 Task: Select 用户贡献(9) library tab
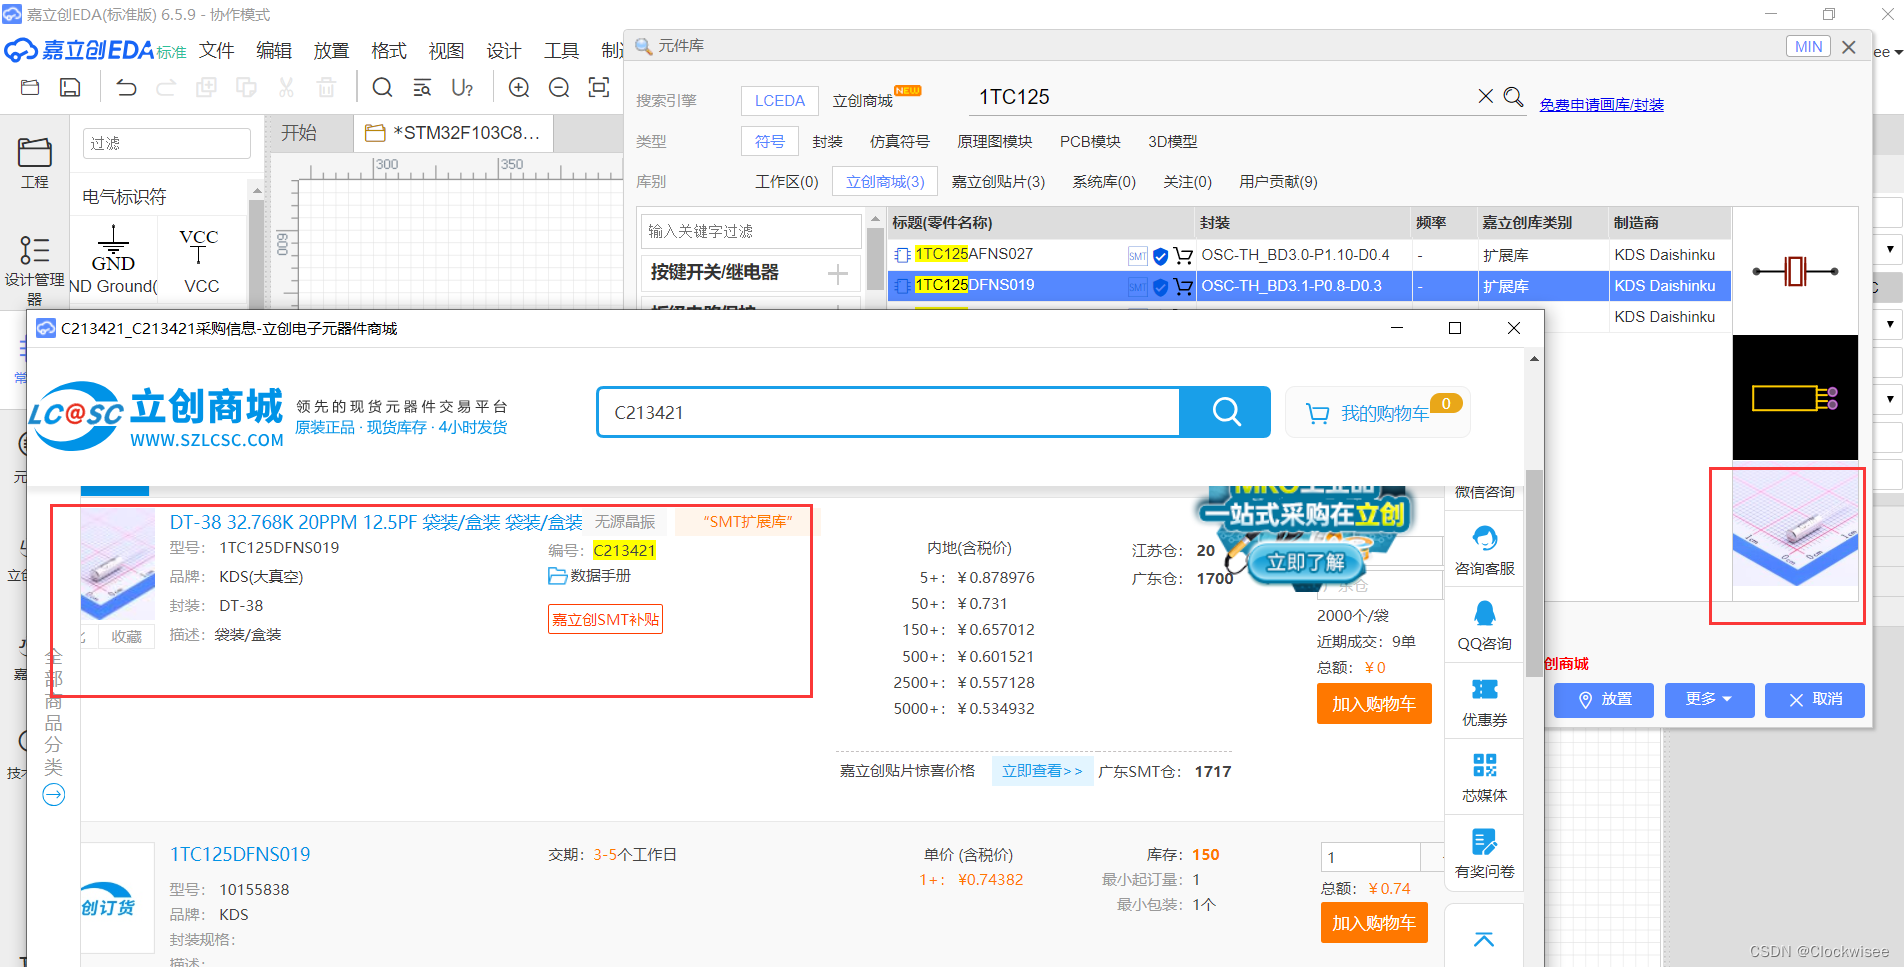pyautogui.click(x=1278, y=182)
